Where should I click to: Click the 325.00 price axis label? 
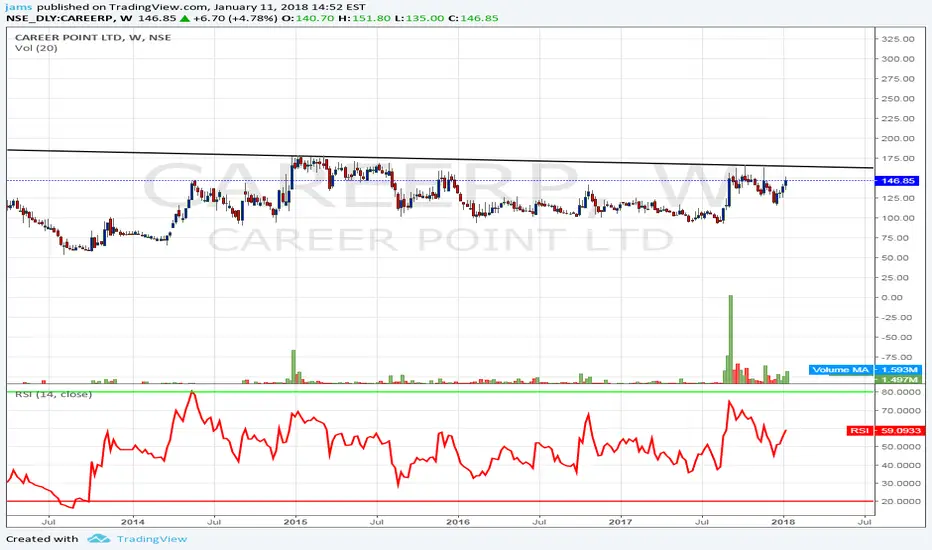click(898, 39)
